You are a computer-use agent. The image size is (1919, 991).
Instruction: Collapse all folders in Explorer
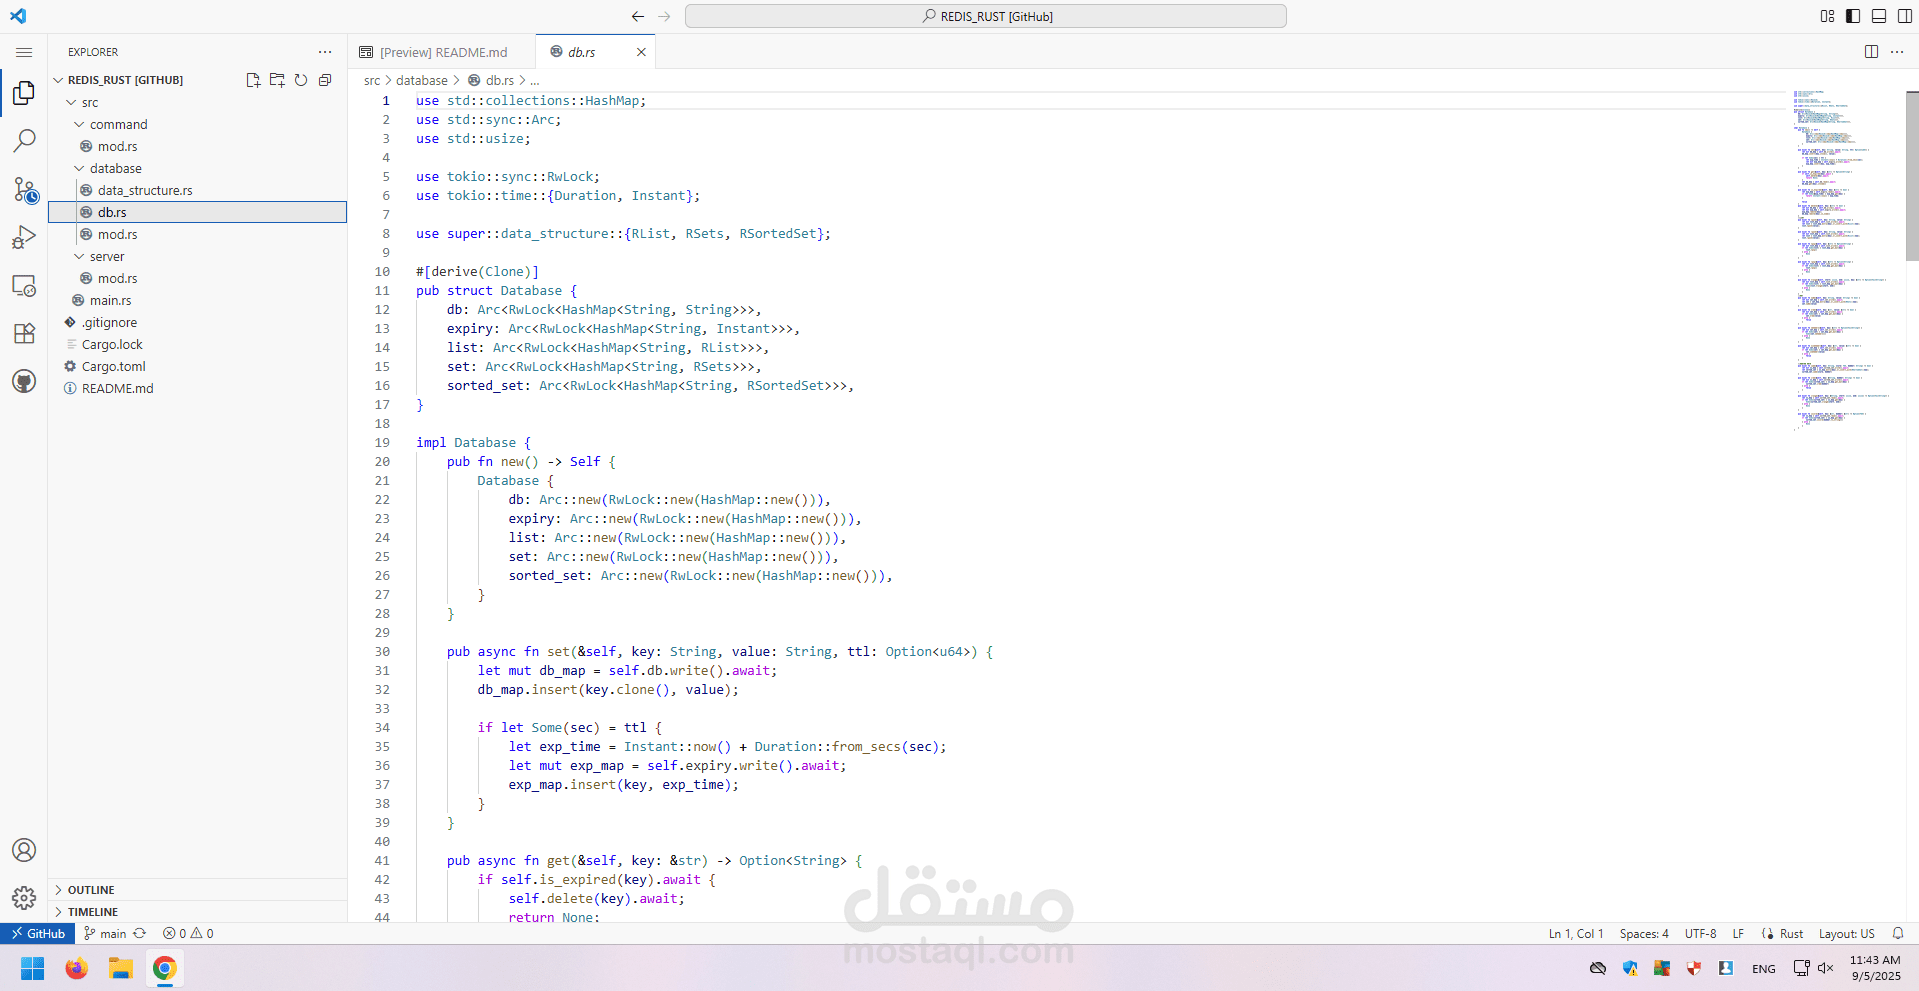tap(325, 80)
